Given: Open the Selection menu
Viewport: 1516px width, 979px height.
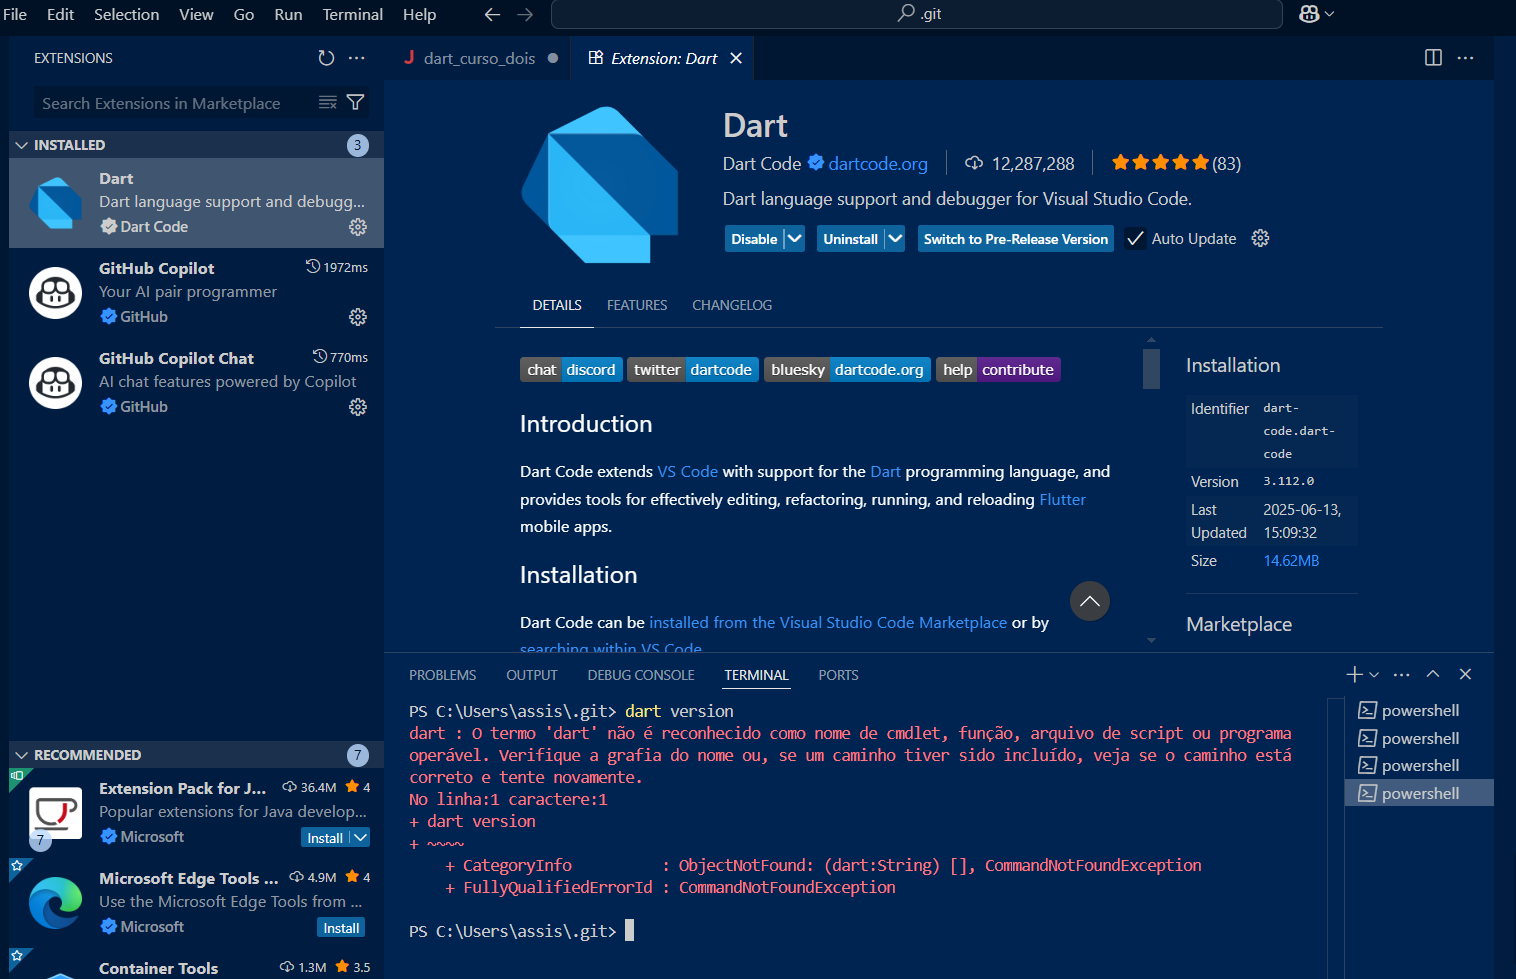Looking at the screenshot, I should pos(126,14).
